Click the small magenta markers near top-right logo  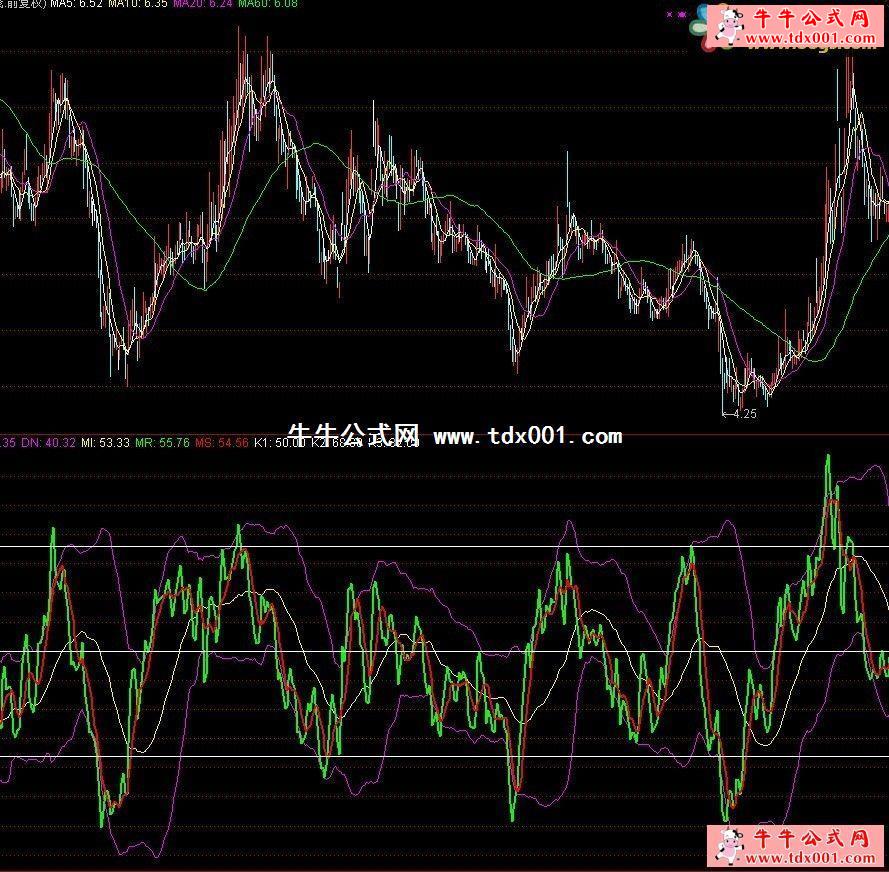[x=674, y=16]
